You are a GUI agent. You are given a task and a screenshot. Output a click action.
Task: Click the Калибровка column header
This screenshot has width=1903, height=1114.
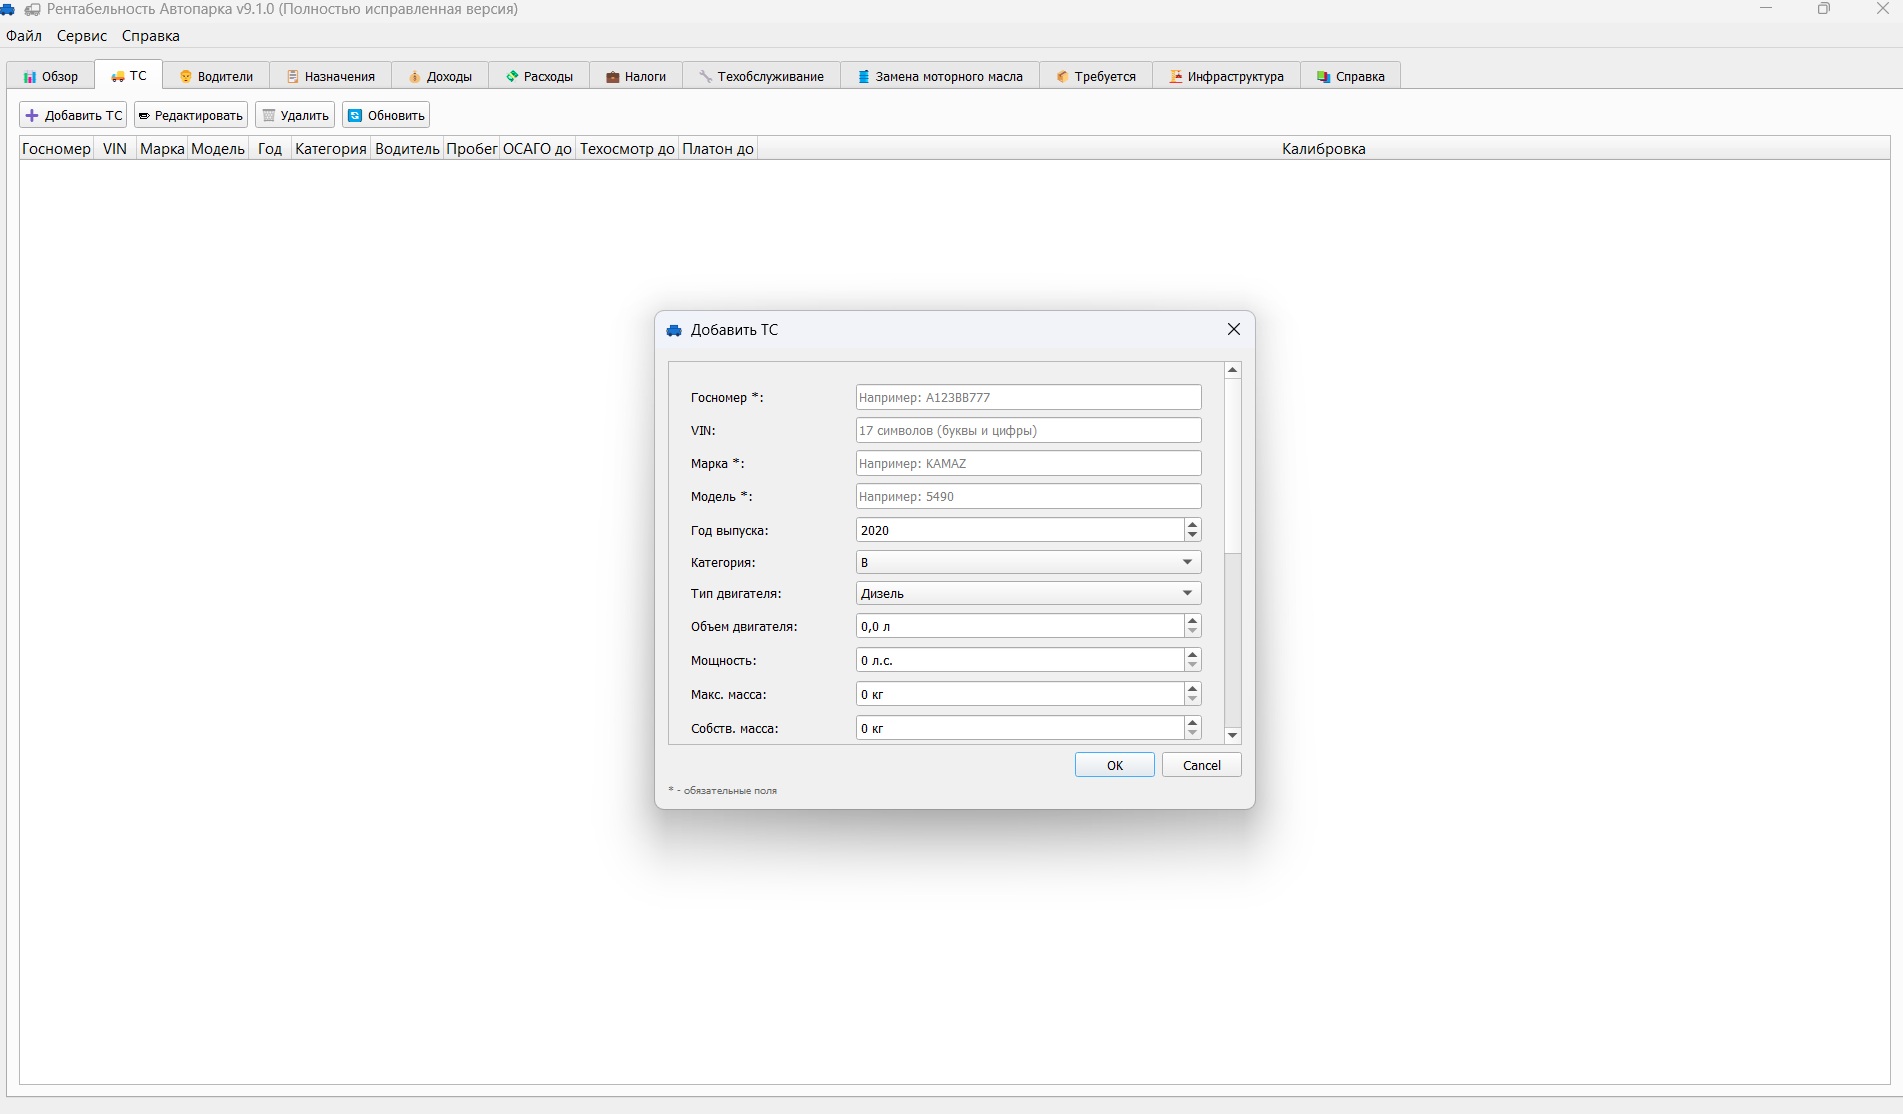click(x=1323, y=148)
